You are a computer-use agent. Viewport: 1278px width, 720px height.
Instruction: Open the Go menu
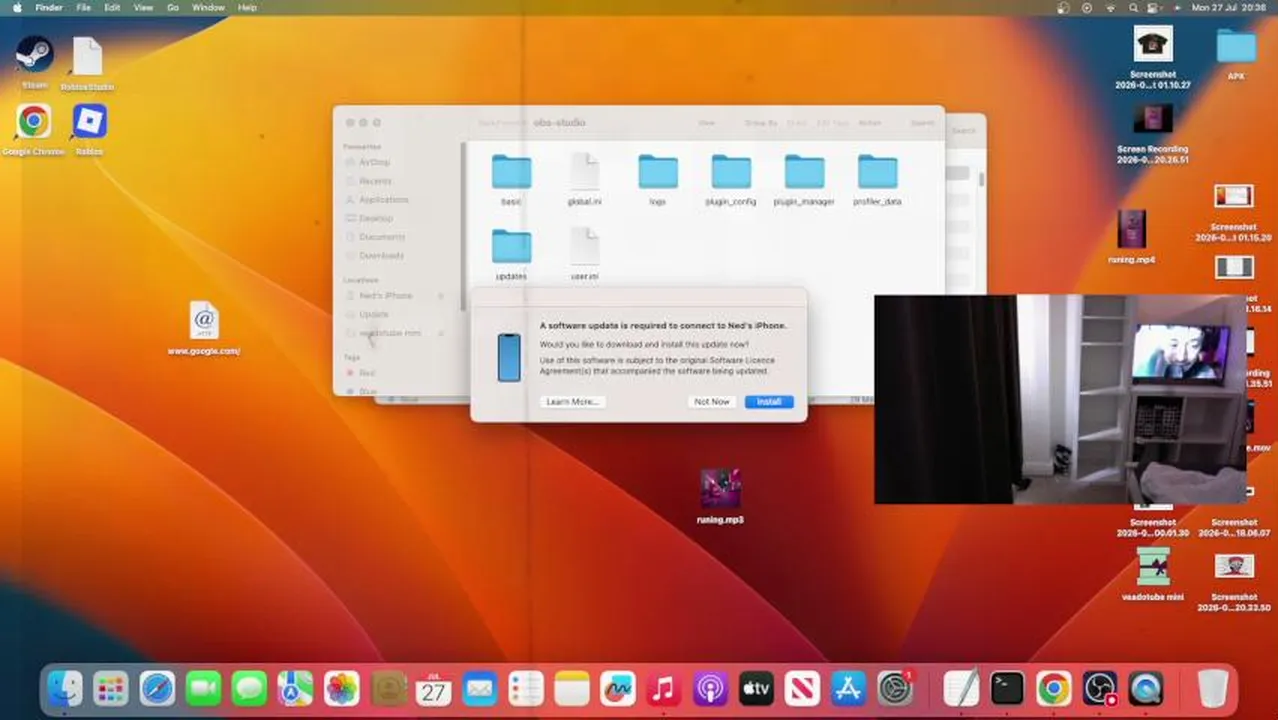173,7
